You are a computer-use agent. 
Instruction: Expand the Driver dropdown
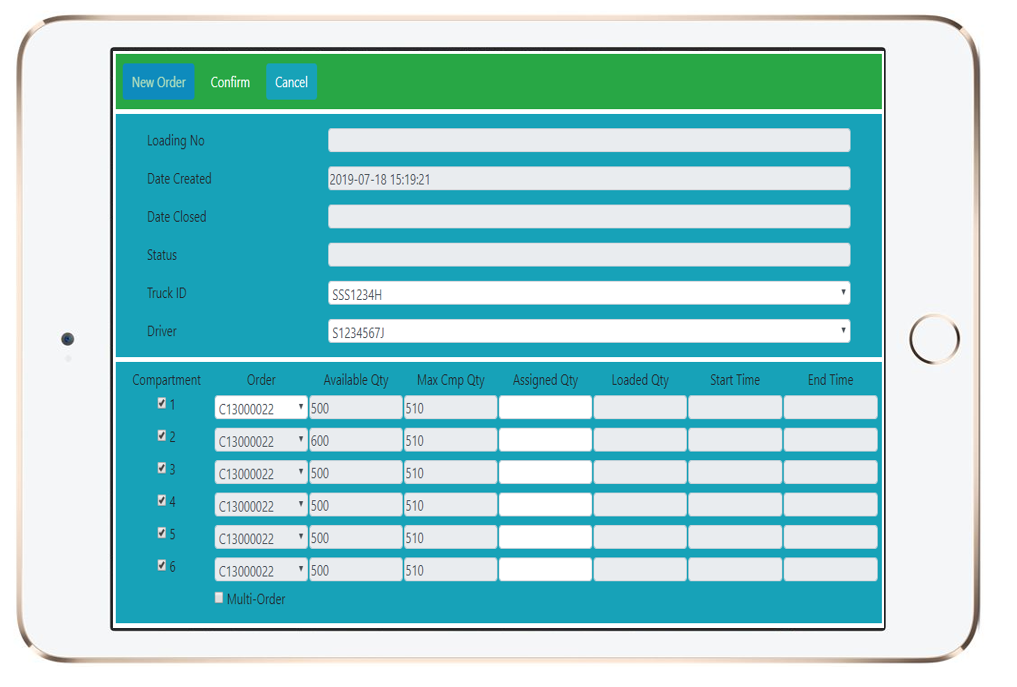[589, 331]
